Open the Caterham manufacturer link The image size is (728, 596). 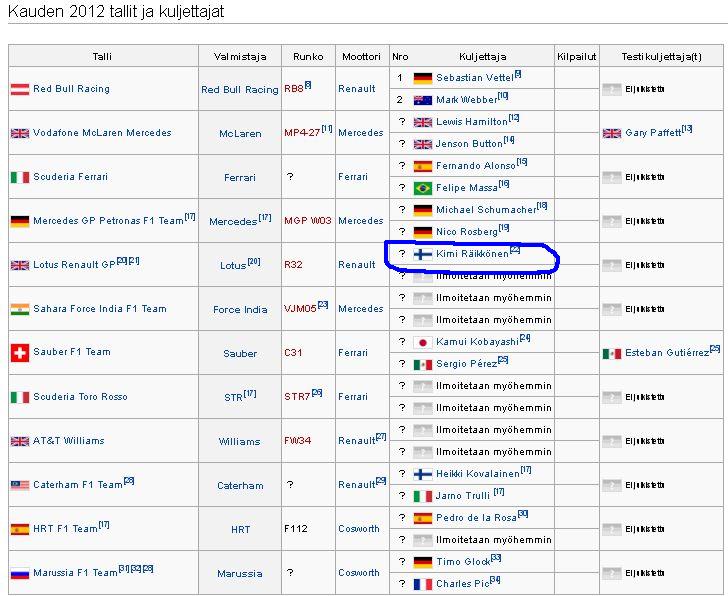pos(240,486)
